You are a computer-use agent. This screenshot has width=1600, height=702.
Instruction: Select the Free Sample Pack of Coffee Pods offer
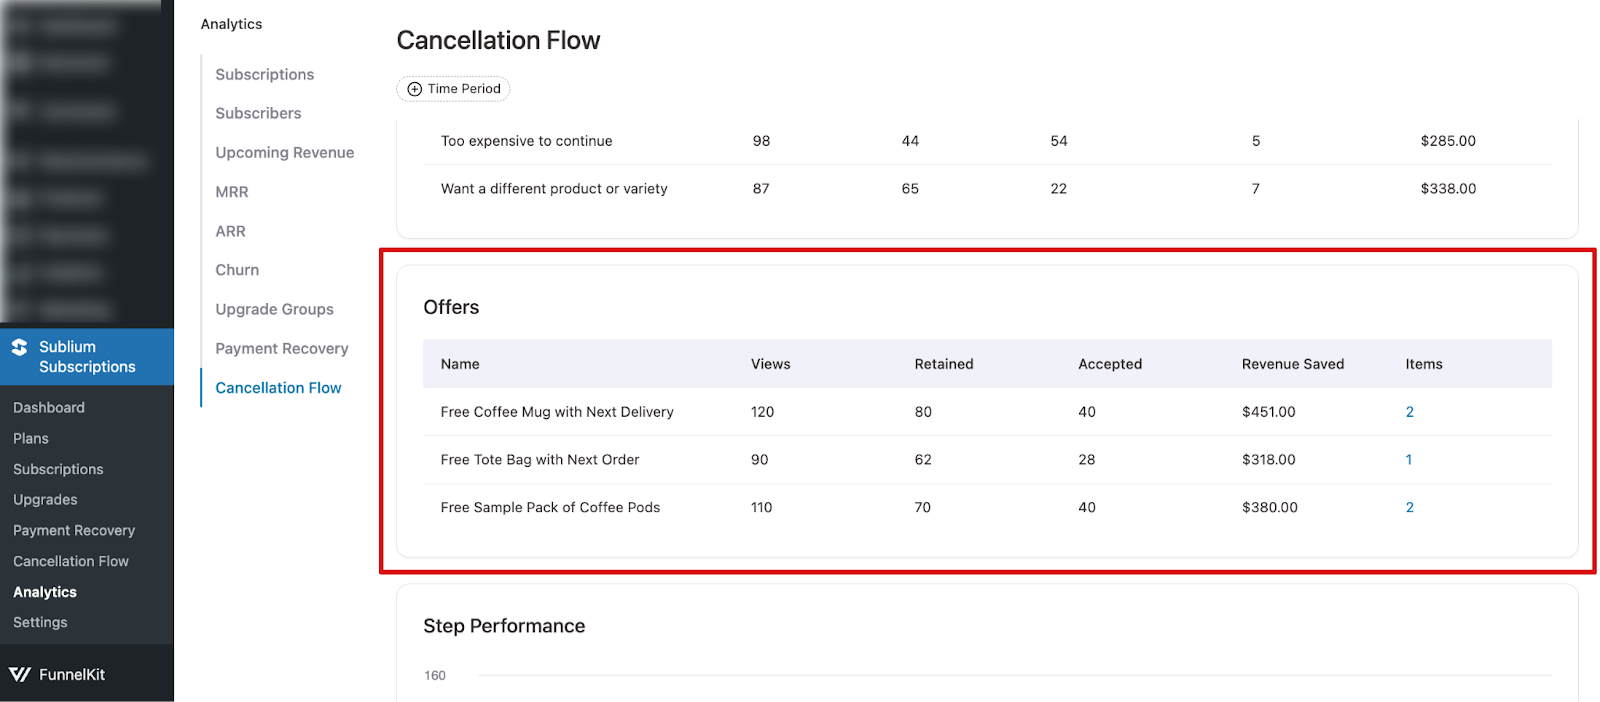pyautogui.click(x=550, y=508)
